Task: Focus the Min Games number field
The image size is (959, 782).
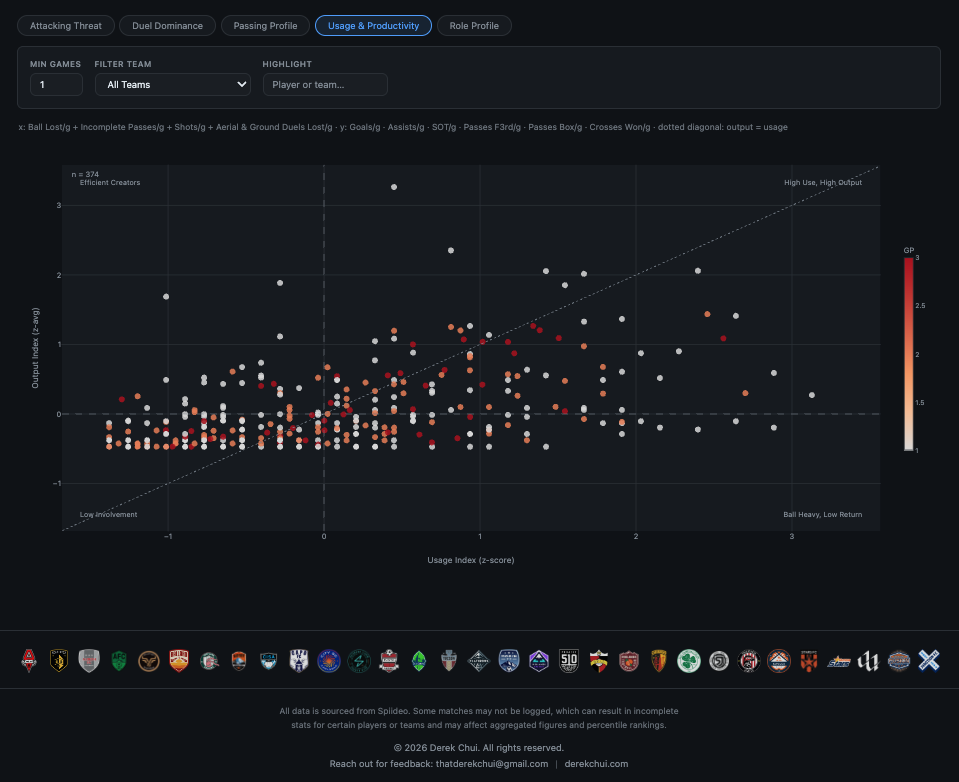Action: coord(56,84)
